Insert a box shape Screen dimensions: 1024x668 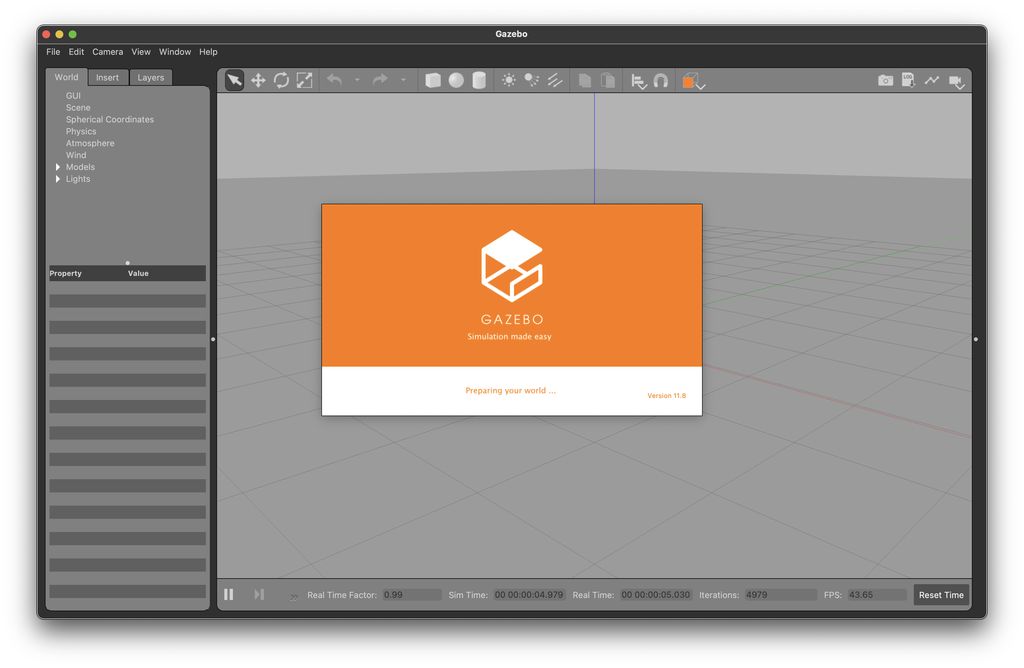(x=433, y=80)
